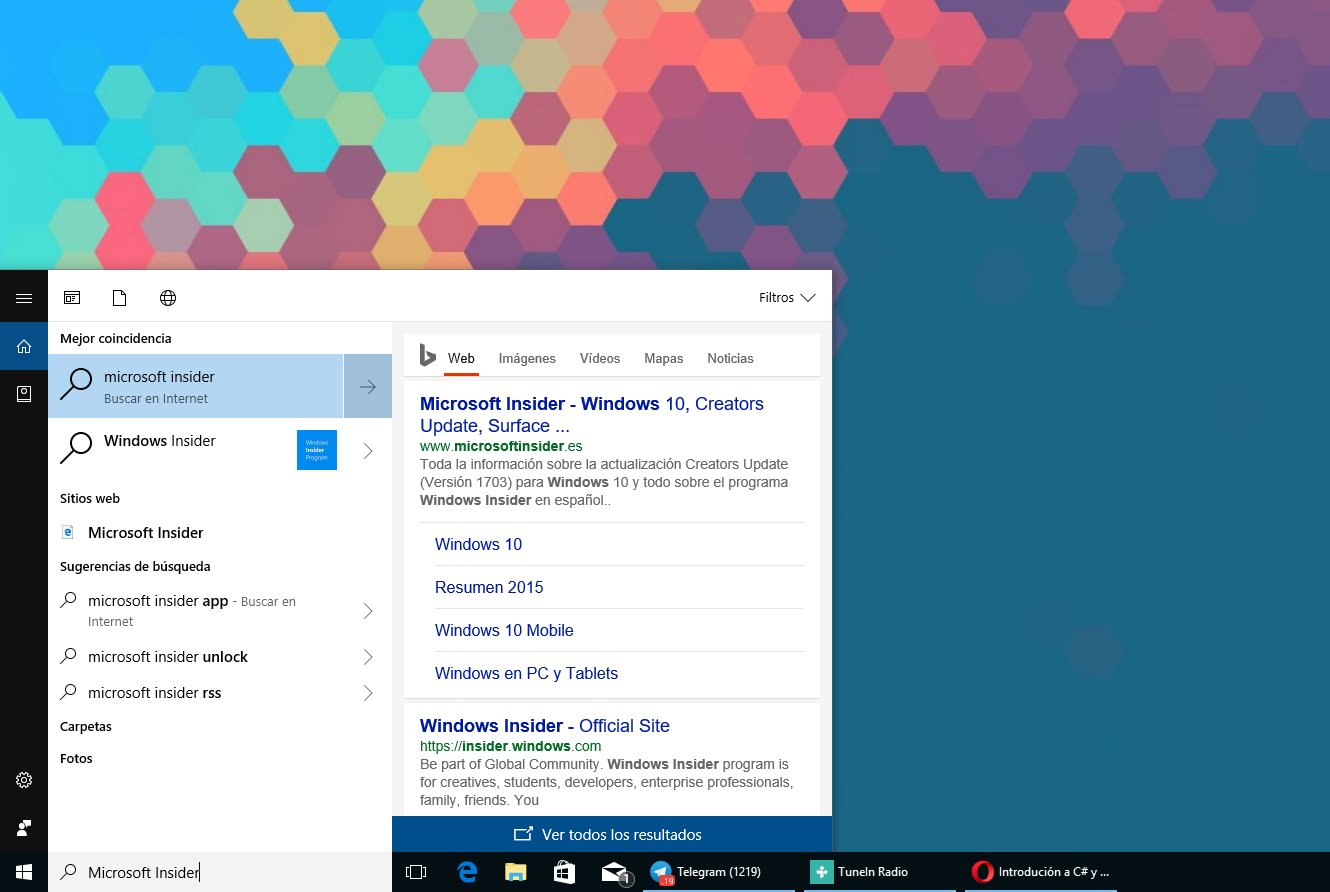Open the Windows Start button

[24, 872]
